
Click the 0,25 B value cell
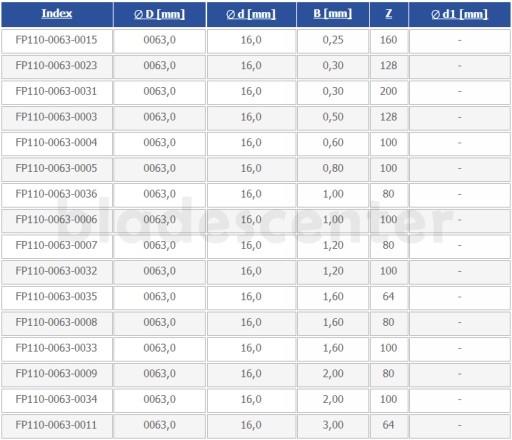333,41
